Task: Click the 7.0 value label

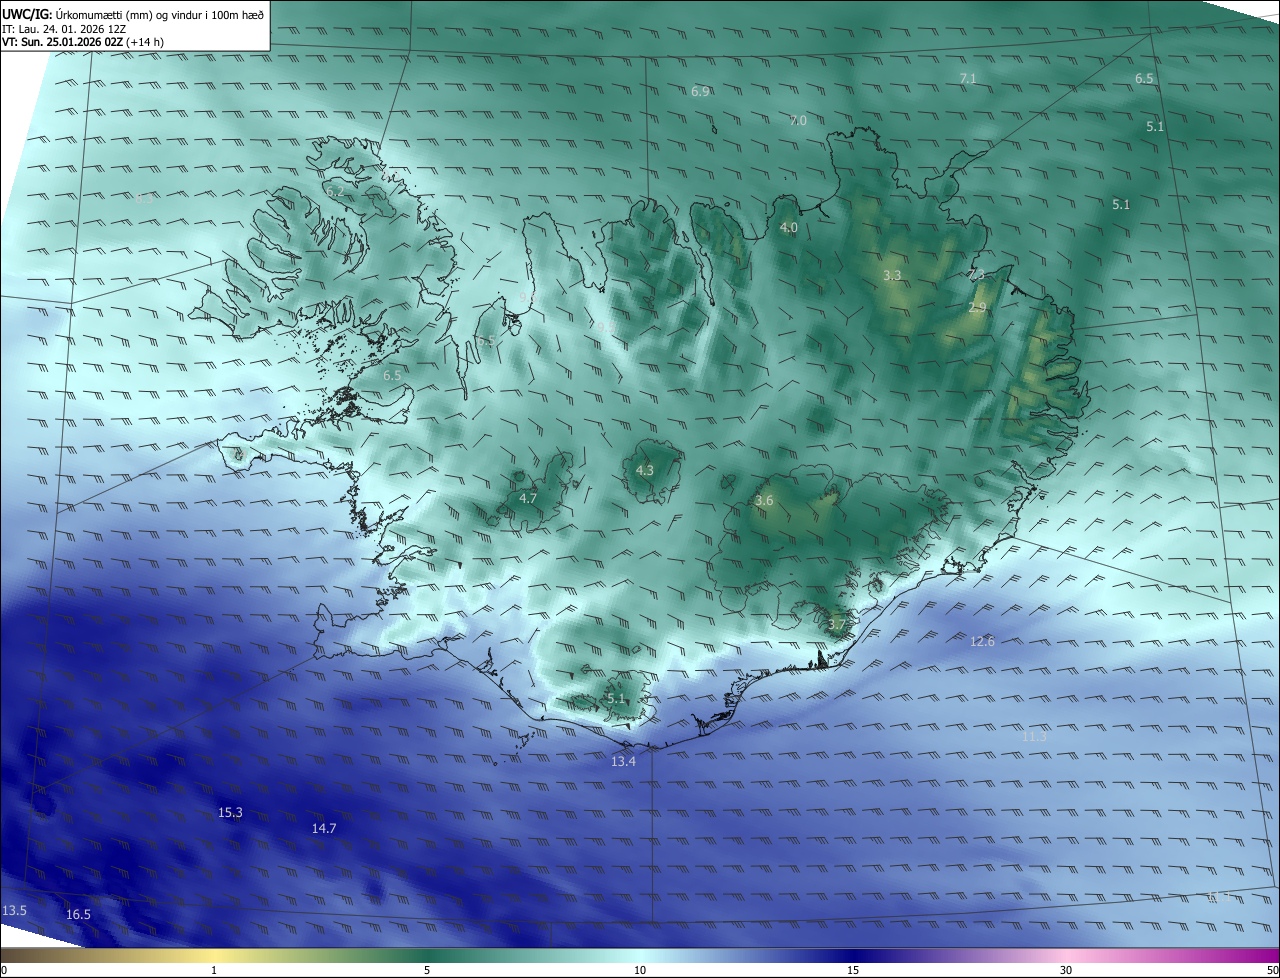Action: pos(797,120)
